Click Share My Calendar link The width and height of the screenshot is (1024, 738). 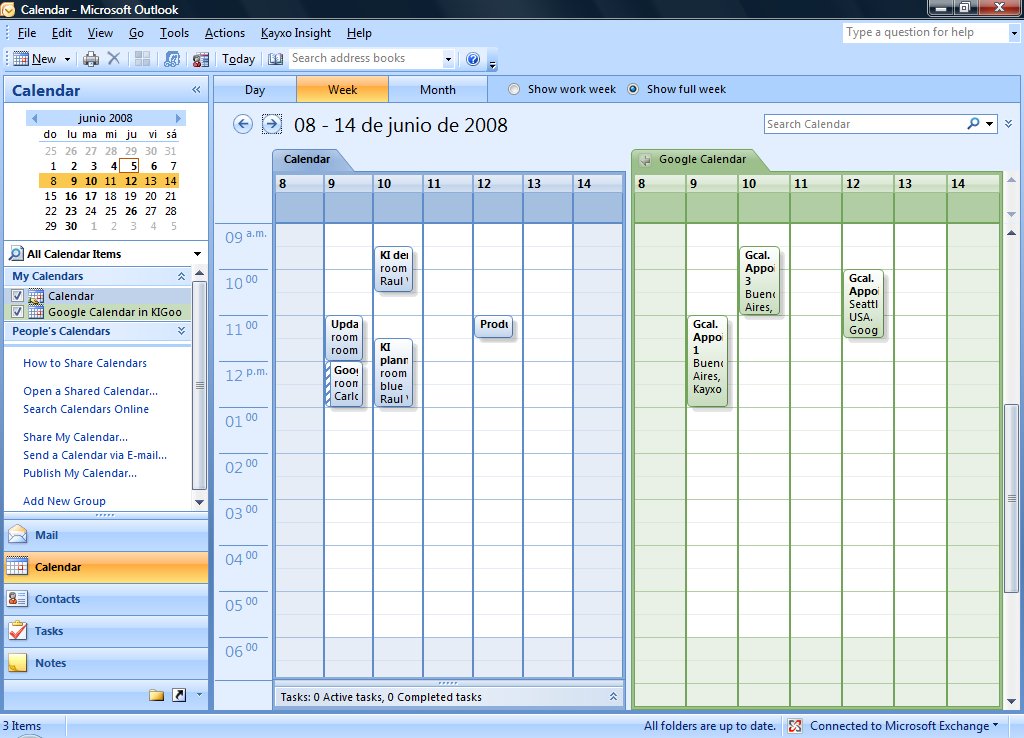click(x=75, y=437)
